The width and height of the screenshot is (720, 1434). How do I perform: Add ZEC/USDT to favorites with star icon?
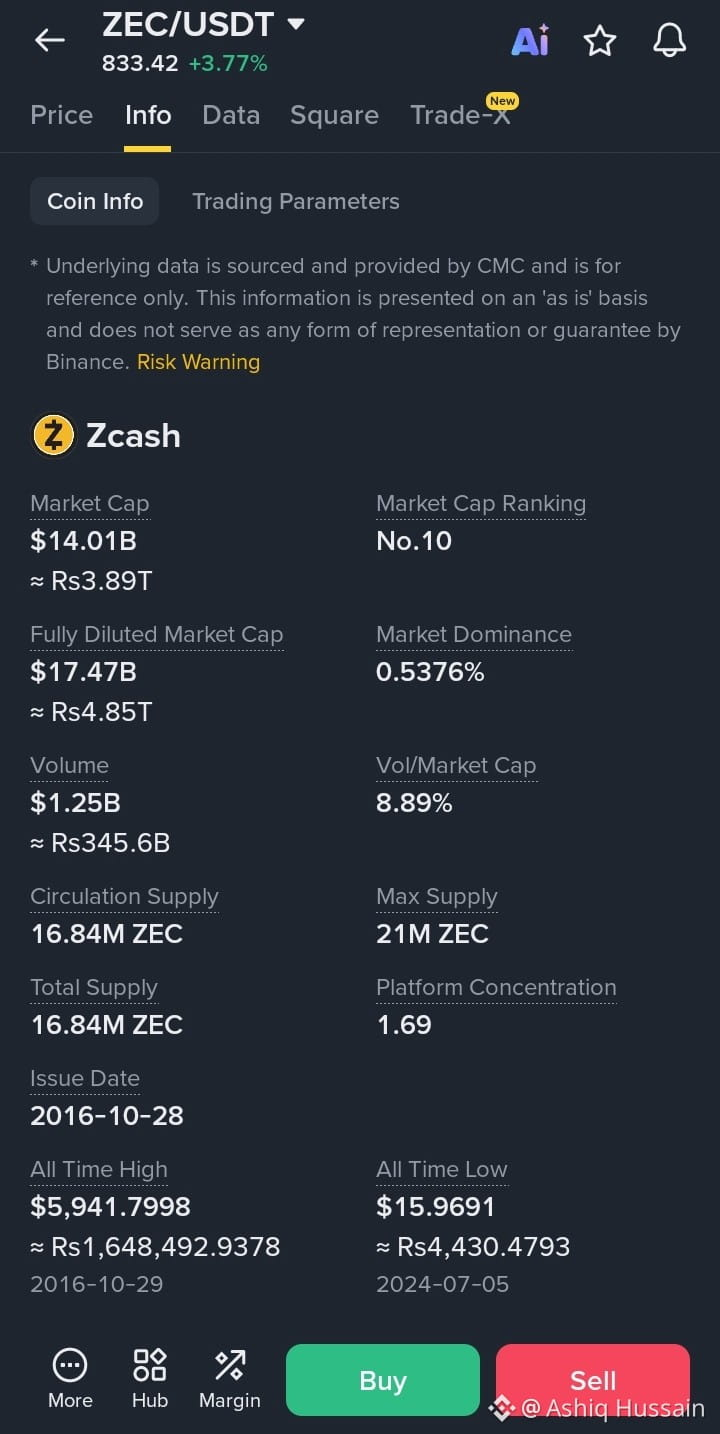point(600,40)
